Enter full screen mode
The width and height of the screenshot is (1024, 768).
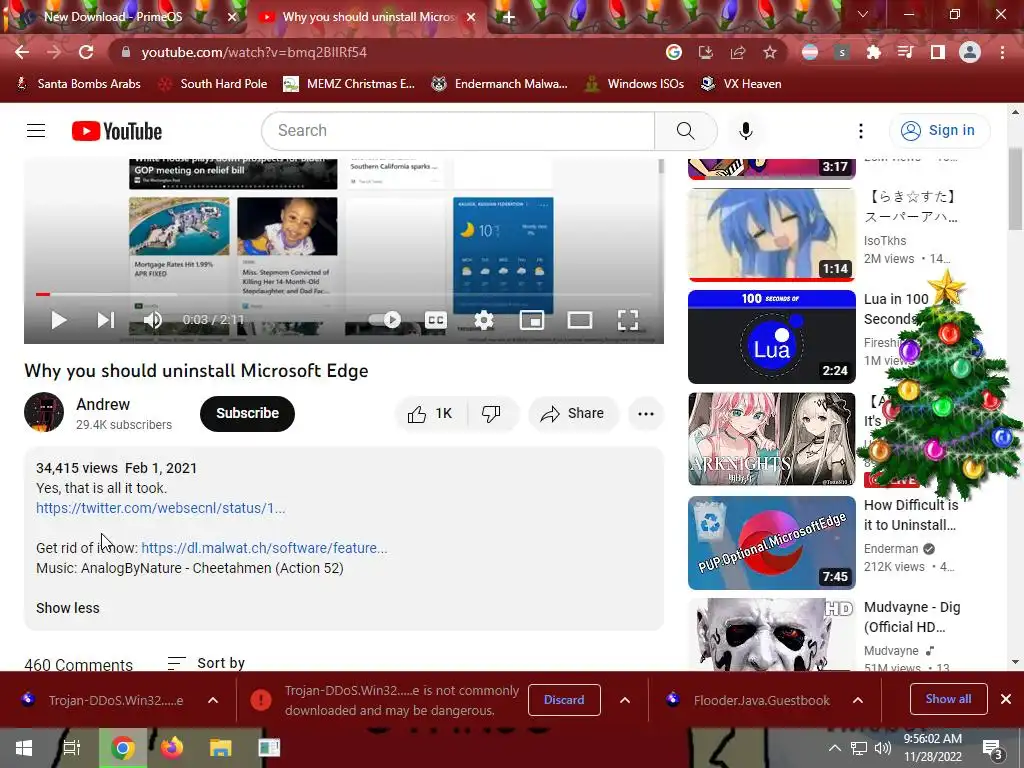[x=628, y=319]
